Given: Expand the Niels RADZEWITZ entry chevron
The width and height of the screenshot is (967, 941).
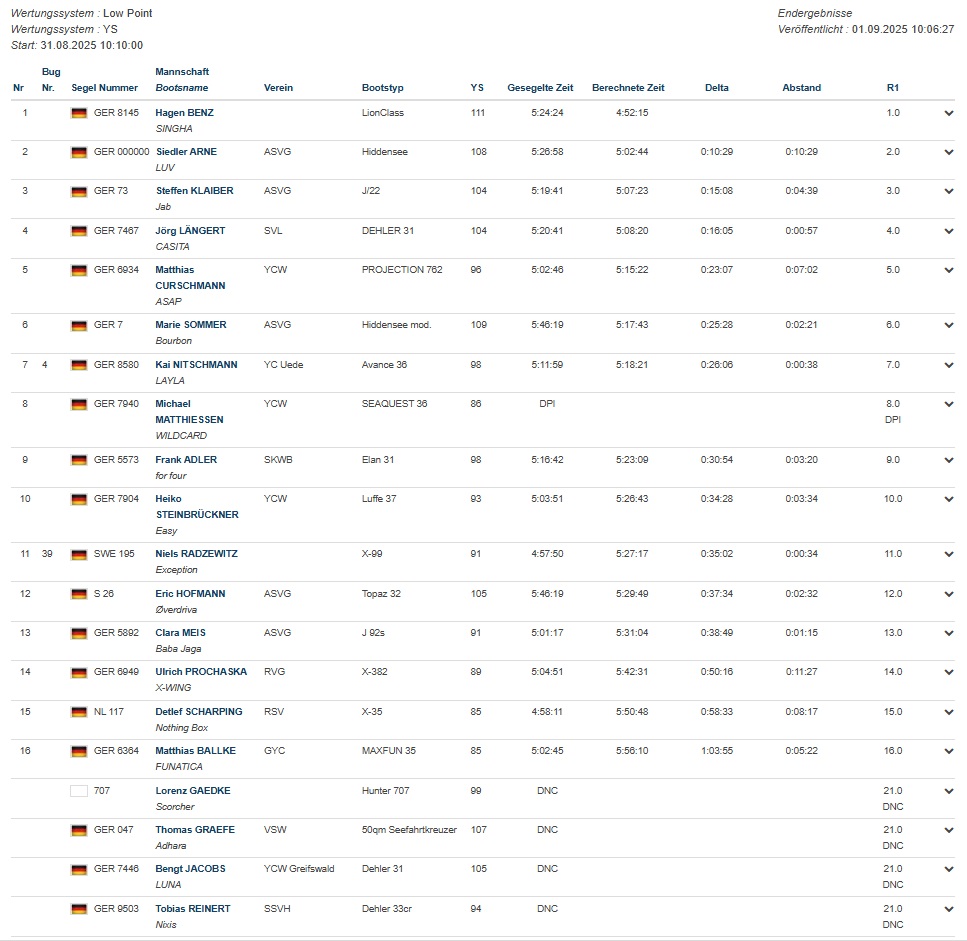Looking at the screenshot, I should (948, 554).
